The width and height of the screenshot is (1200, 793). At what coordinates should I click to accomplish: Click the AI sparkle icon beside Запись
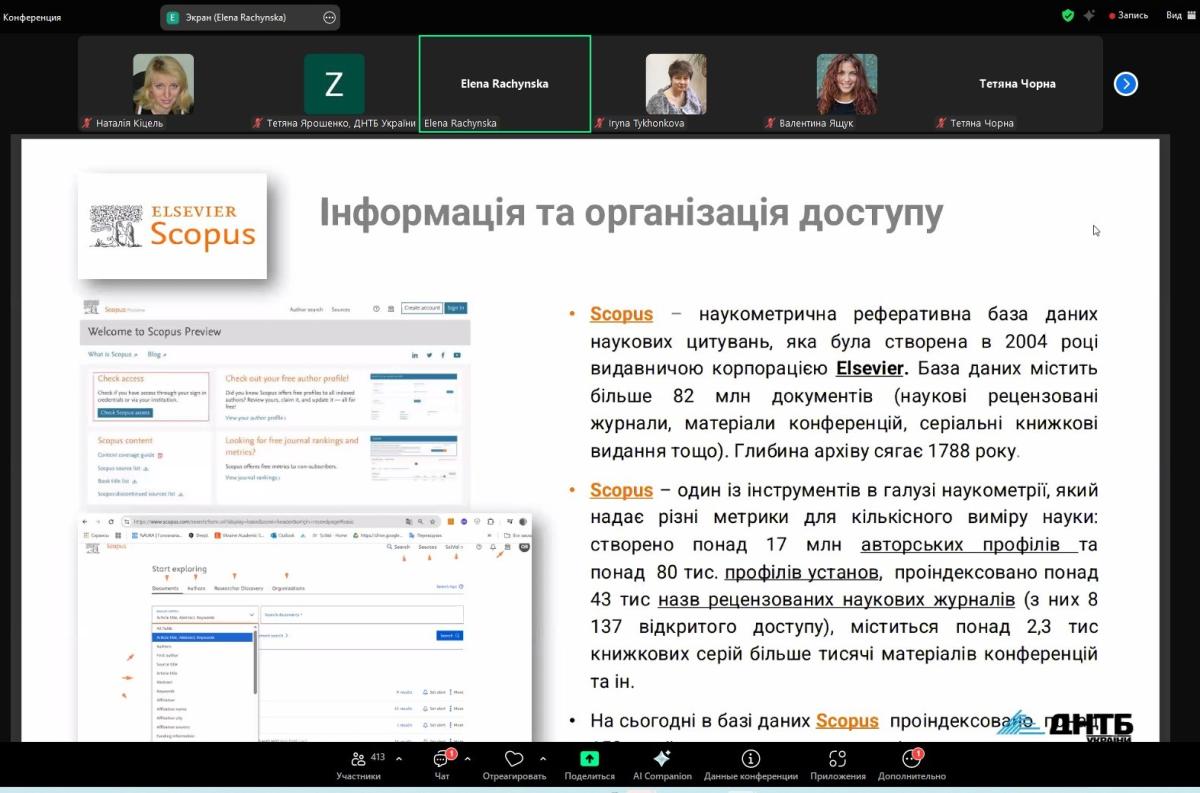(x=1089, y=16)
